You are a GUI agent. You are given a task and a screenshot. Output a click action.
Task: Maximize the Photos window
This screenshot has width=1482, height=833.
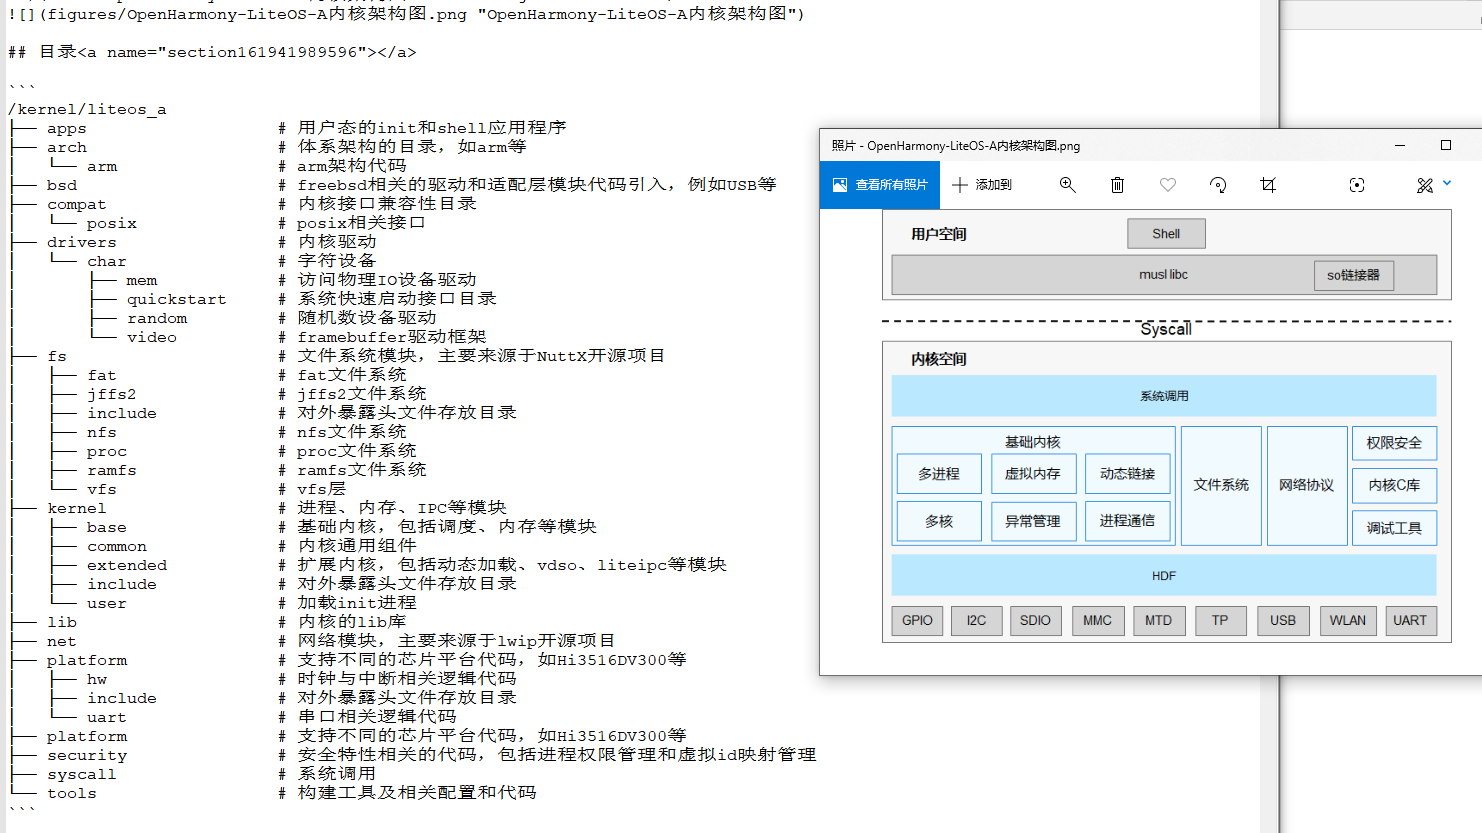[1446, 145]
